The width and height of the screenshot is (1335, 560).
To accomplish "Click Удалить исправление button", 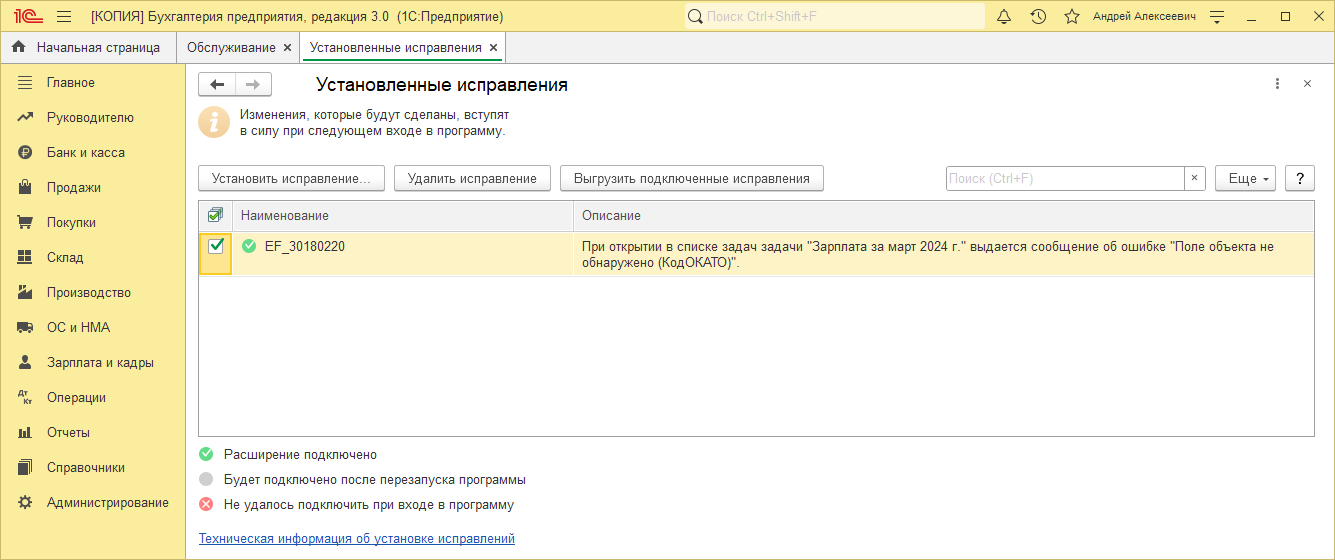I will click(473, 178).
